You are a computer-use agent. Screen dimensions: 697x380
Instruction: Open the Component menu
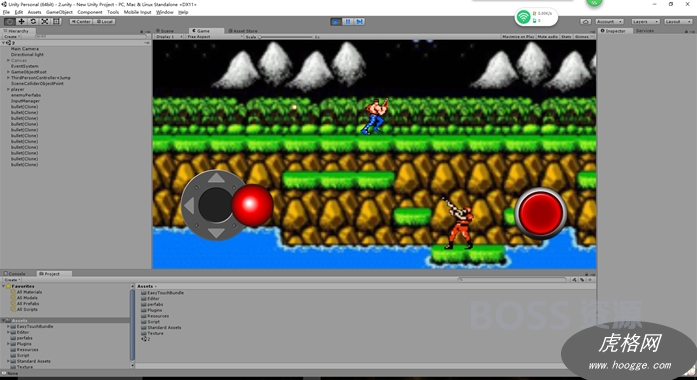click(90, 12)
